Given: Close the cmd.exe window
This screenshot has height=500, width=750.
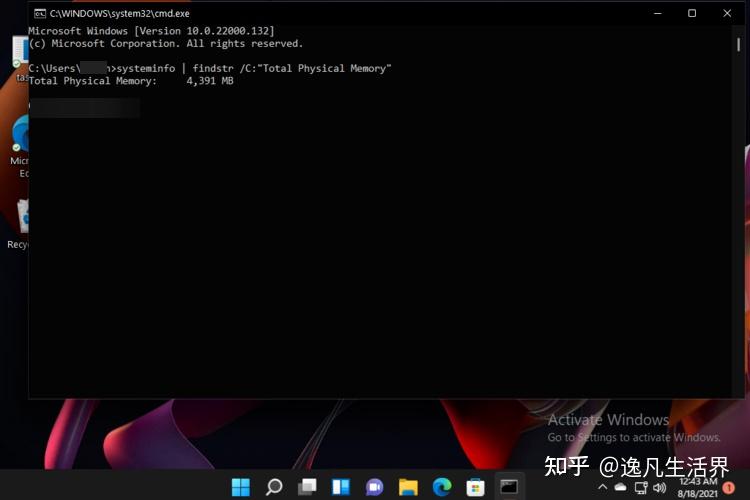Looking at the screenshot, I should 727,13.
